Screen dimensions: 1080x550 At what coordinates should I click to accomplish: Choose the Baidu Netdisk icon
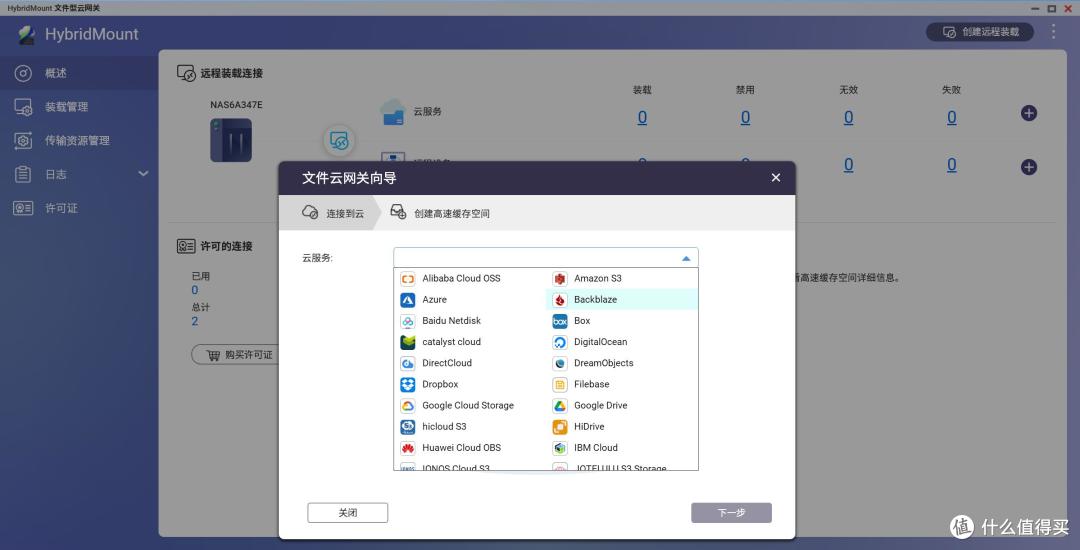point(408,321)
